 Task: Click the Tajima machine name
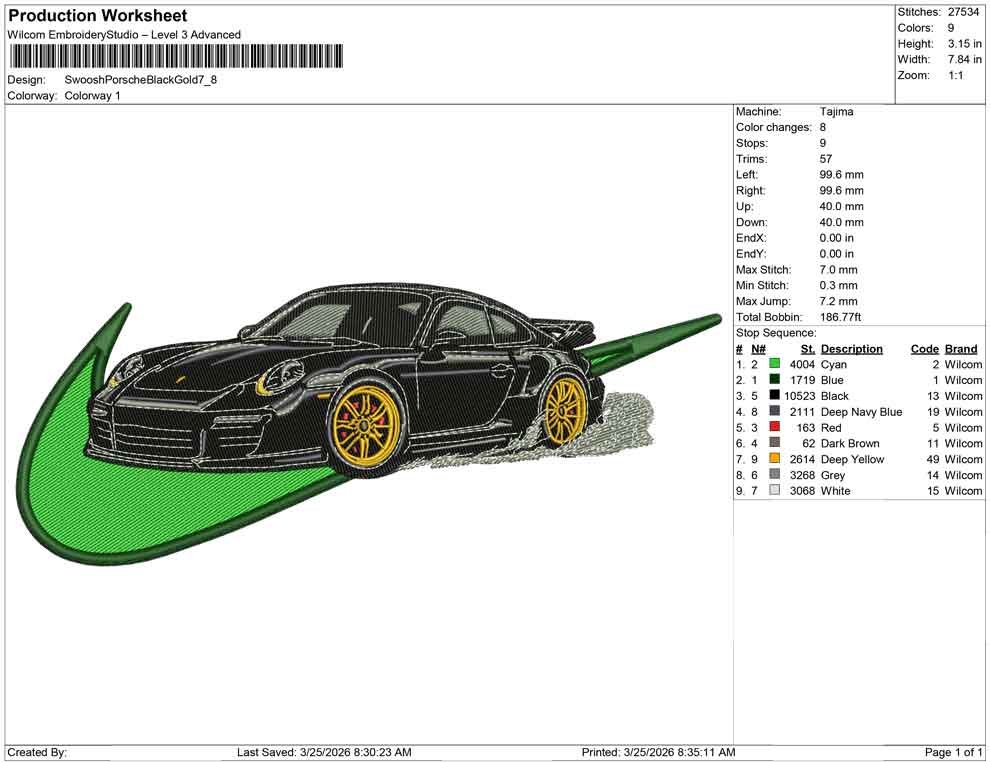point(837,111)
